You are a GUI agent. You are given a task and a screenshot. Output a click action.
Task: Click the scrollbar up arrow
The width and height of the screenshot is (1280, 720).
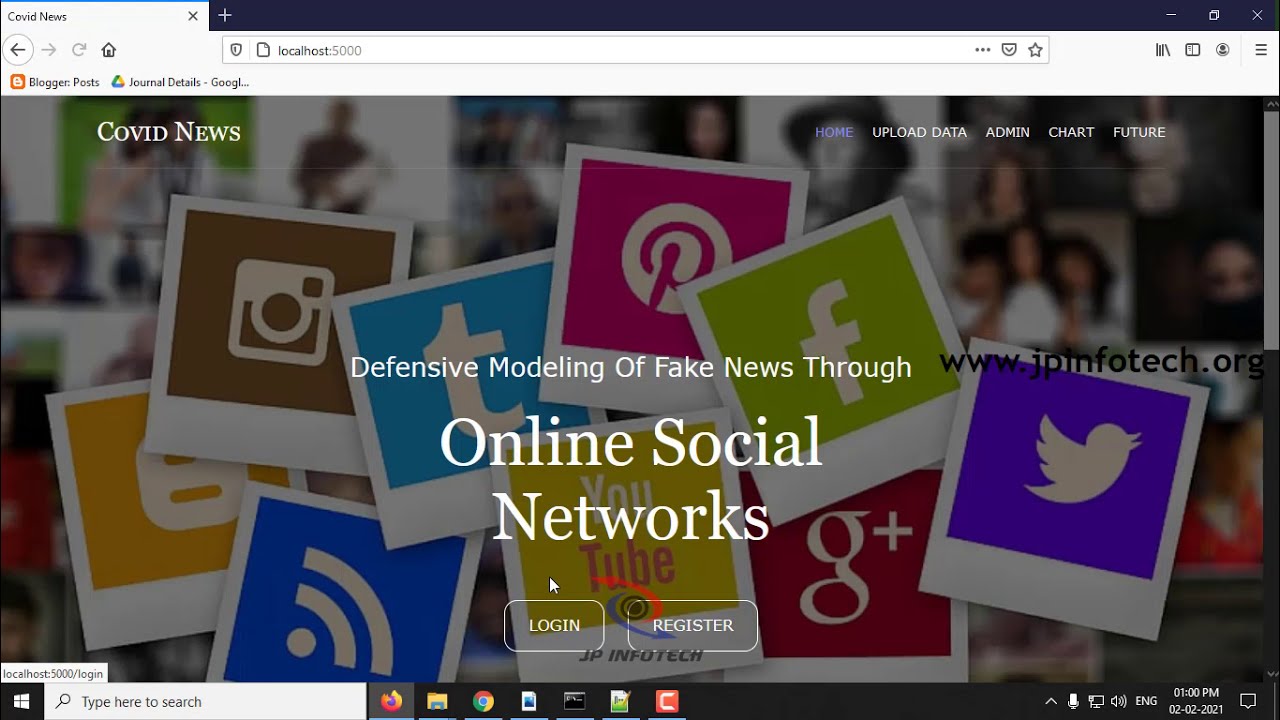[1272, 103]
